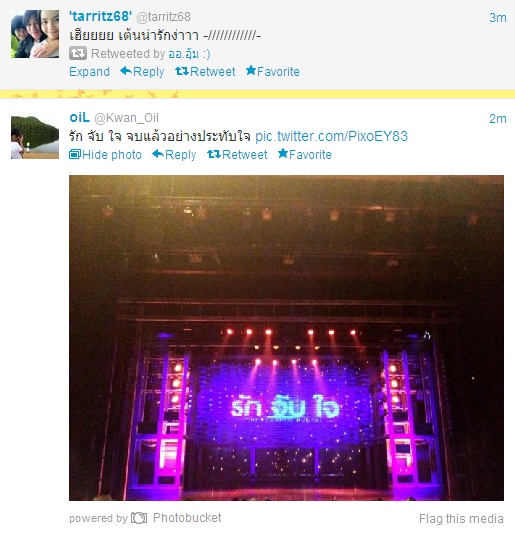This screenshot has width=515, height=534.
Task: Open the pic.twitter.com/PixoEY83 link
Action: pos(331,136)
